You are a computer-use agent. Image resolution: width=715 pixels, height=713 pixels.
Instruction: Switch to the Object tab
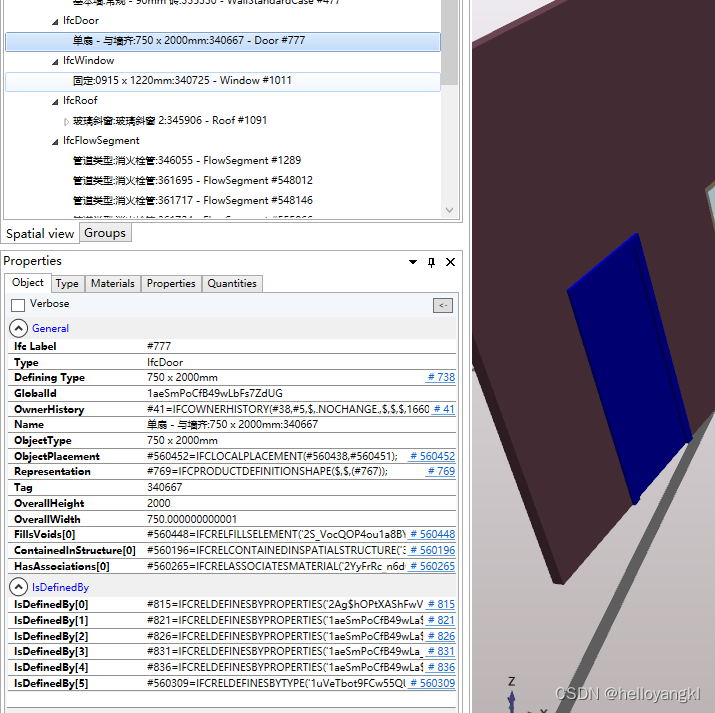28,283
